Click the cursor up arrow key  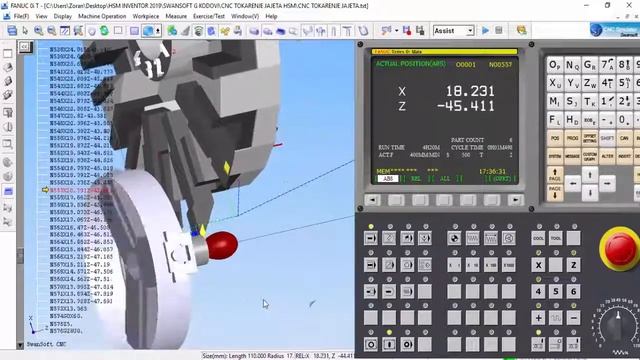tap(590, 175)
